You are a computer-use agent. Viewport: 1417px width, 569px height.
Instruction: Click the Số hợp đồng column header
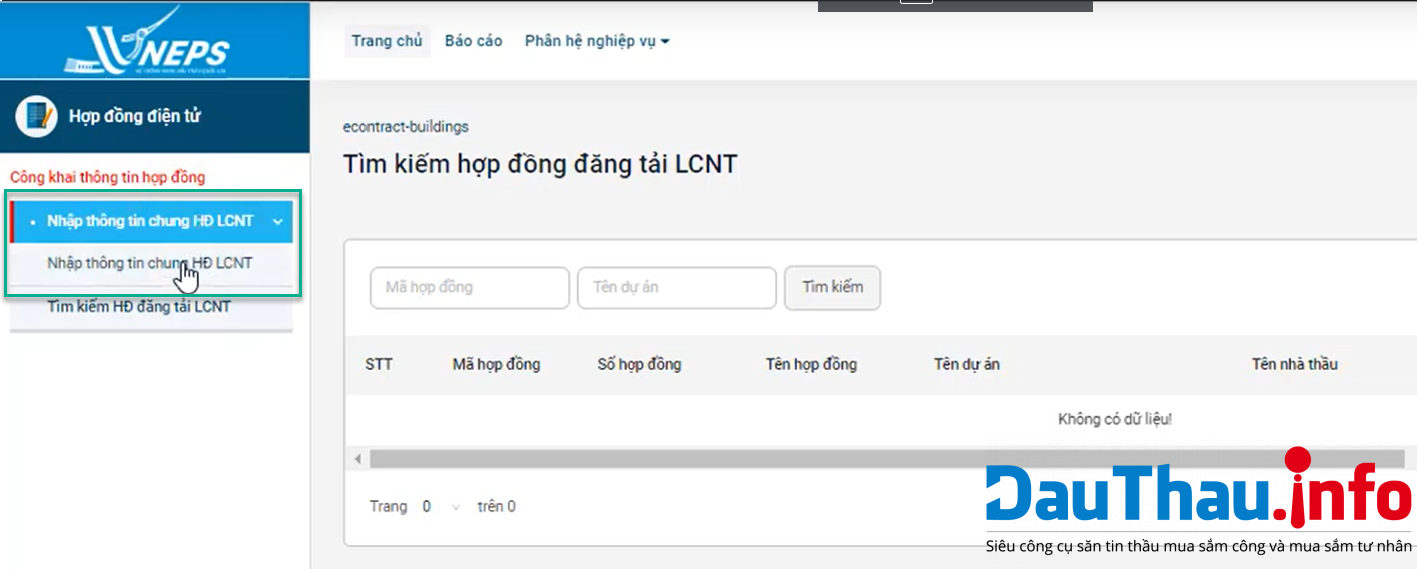pos(639,364)
